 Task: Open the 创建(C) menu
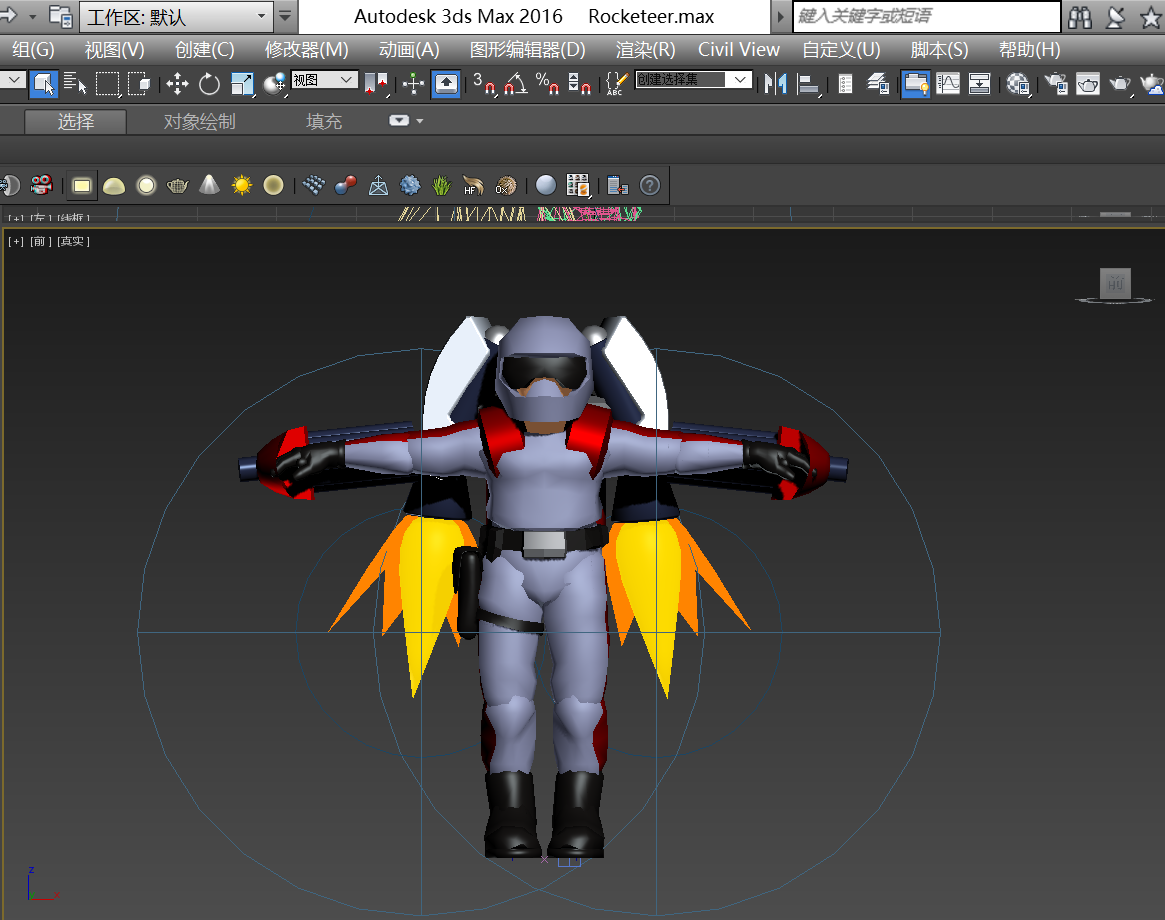[204, 50]
